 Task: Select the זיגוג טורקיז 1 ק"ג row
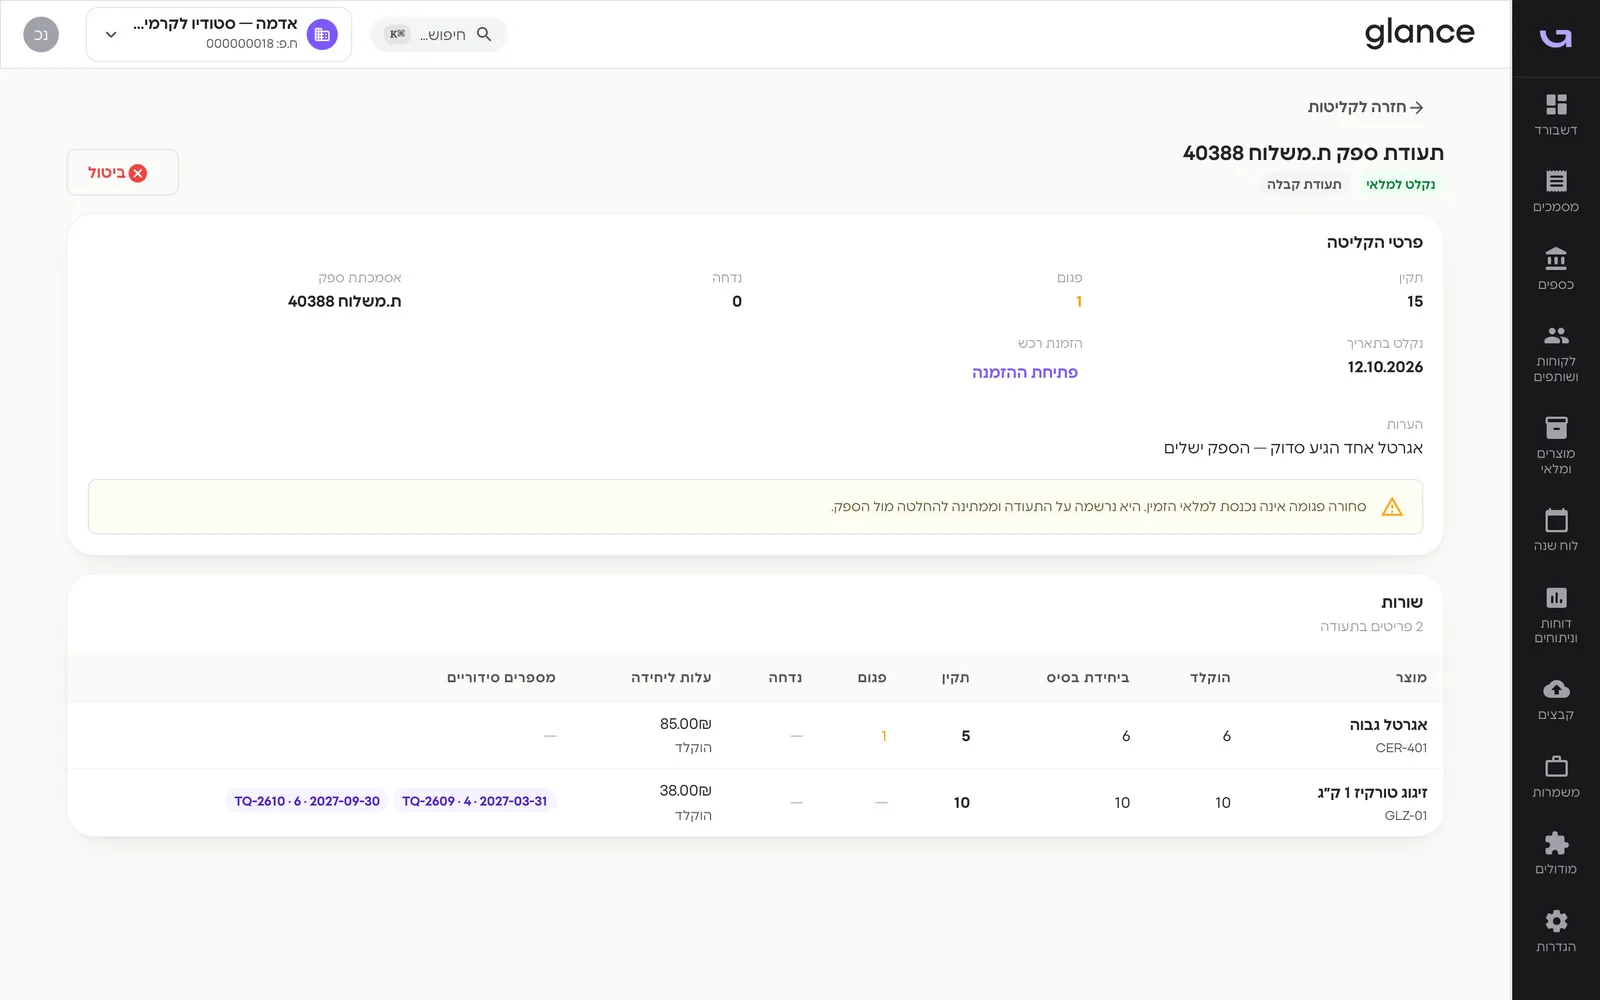(755, 802)
